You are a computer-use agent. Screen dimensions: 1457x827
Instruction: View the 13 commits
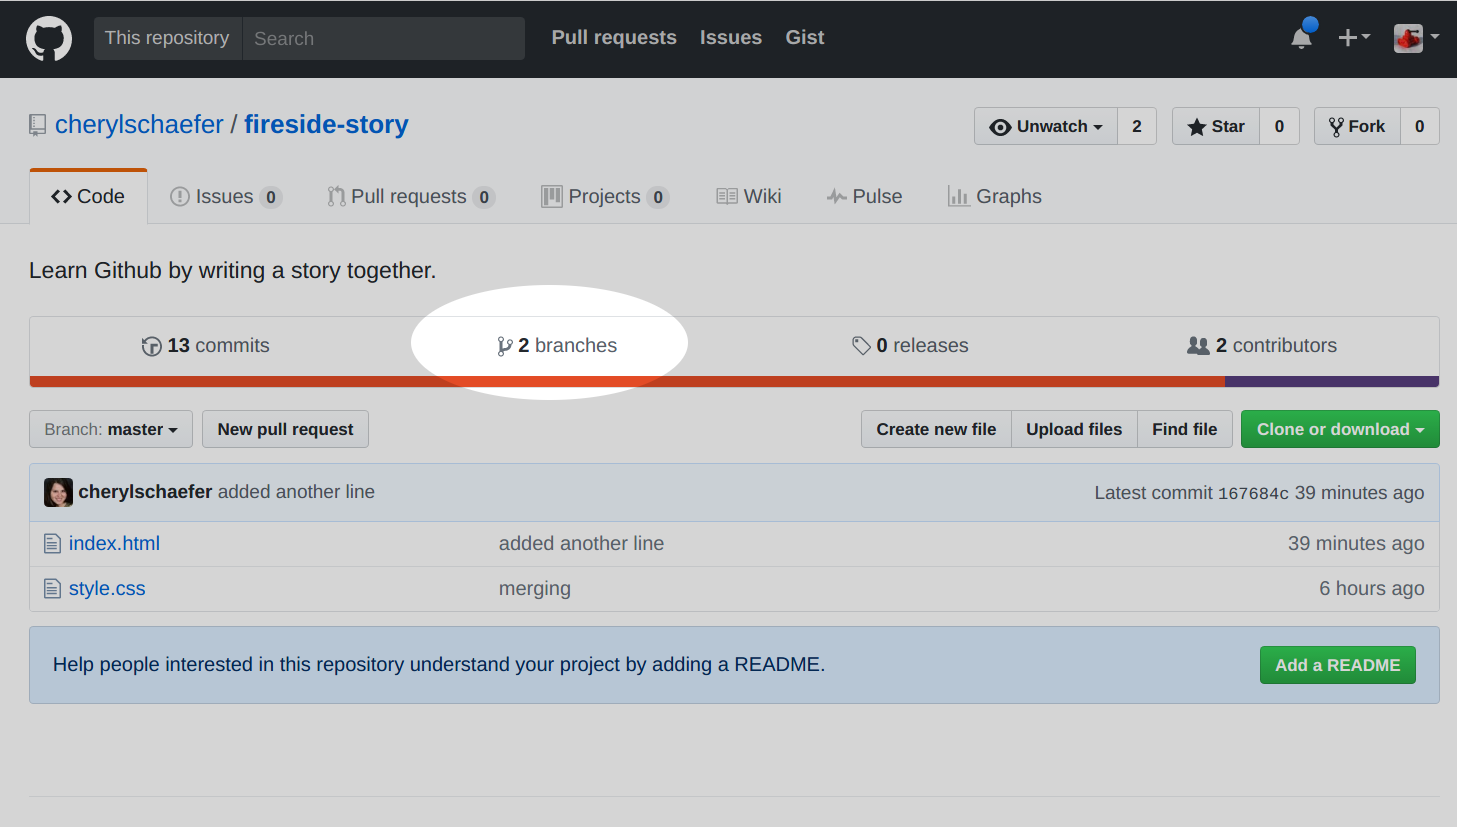pyautogui.click(x=206, y=346)
